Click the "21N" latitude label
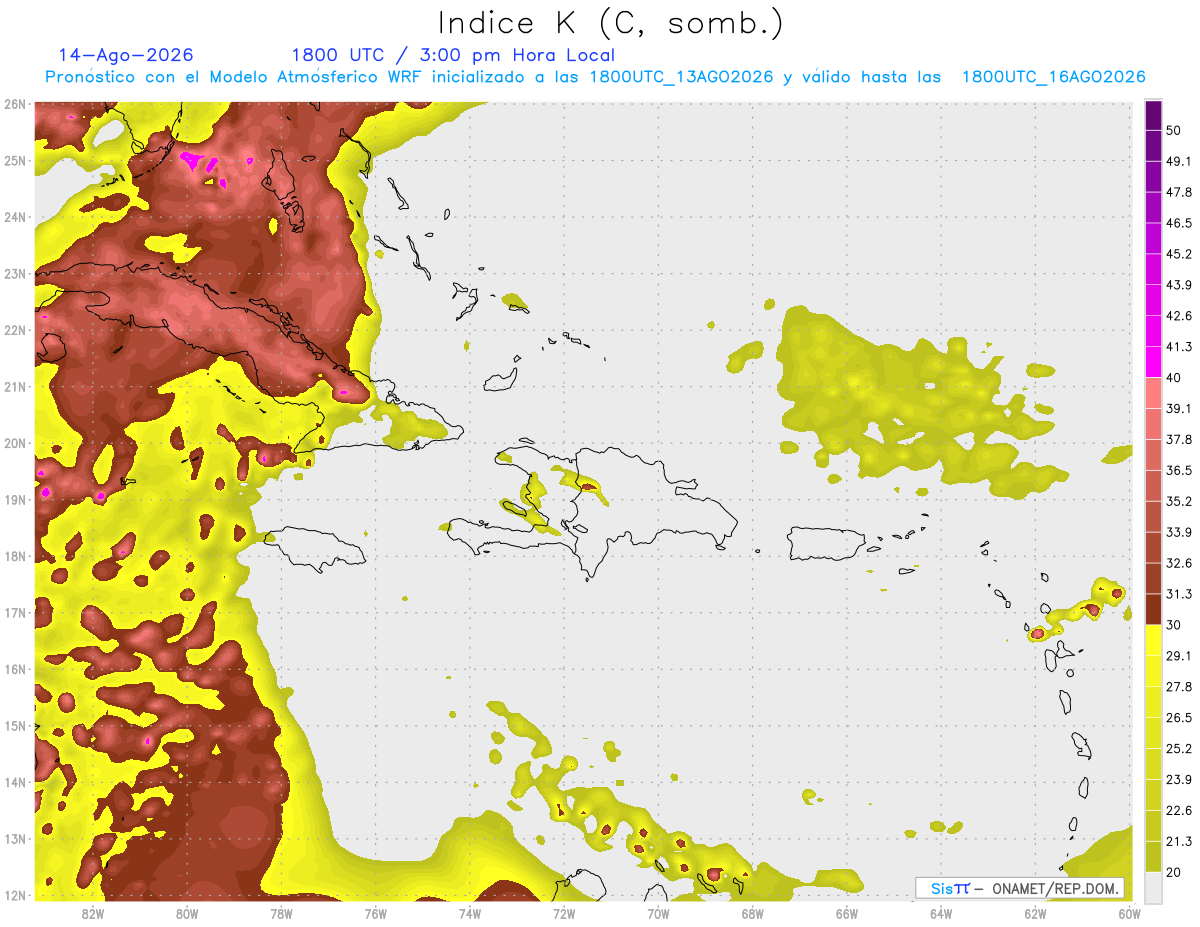Image resolution: width=1200 pixels, height=927 pixels. (x=15, y=386)
